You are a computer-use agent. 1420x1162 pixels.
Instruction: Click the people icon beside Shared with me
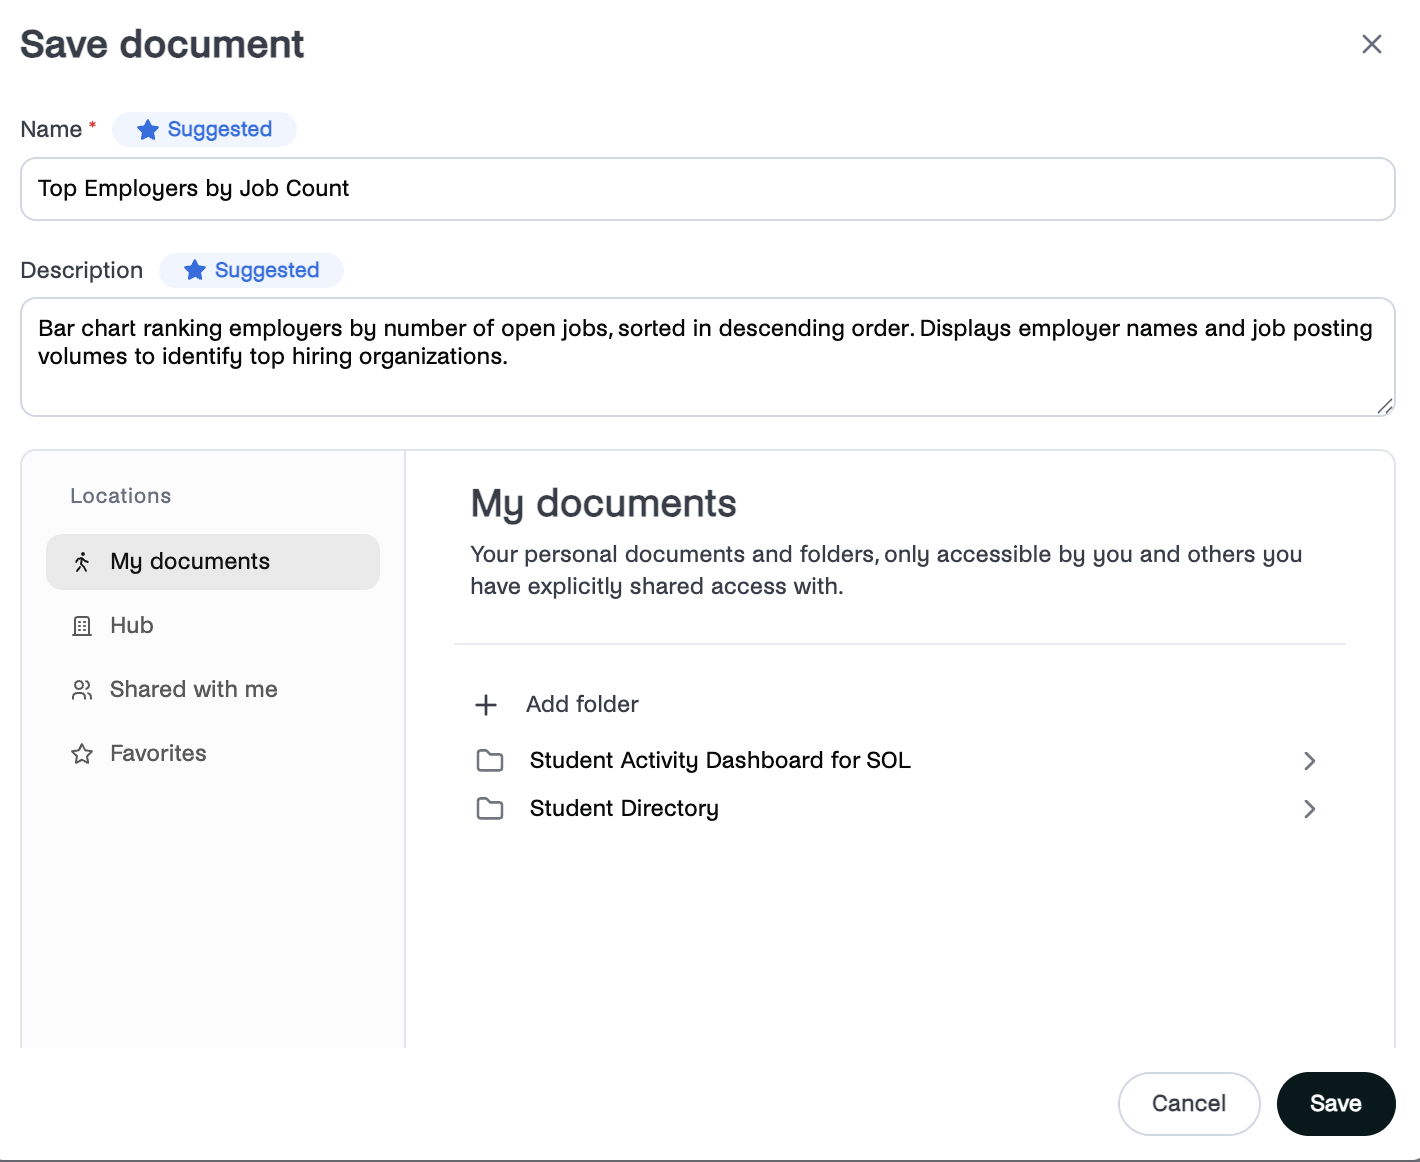(x=82, y=690)
